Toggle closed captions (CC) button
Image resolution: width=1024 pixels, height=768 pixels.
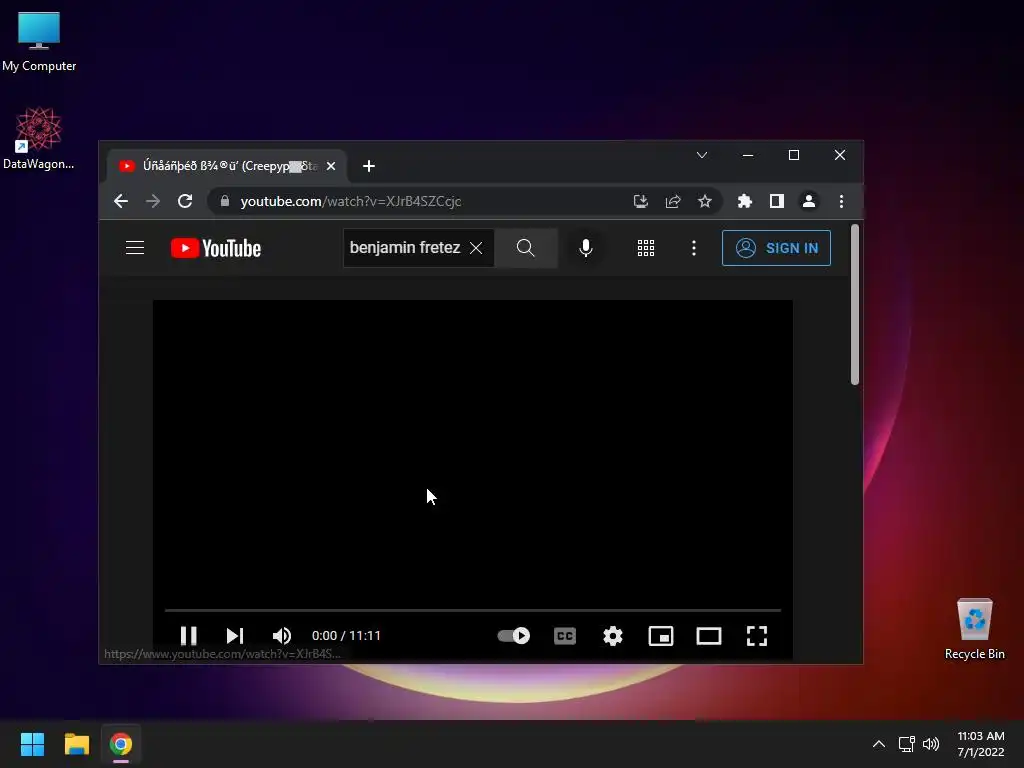click(x=565, y=635)
